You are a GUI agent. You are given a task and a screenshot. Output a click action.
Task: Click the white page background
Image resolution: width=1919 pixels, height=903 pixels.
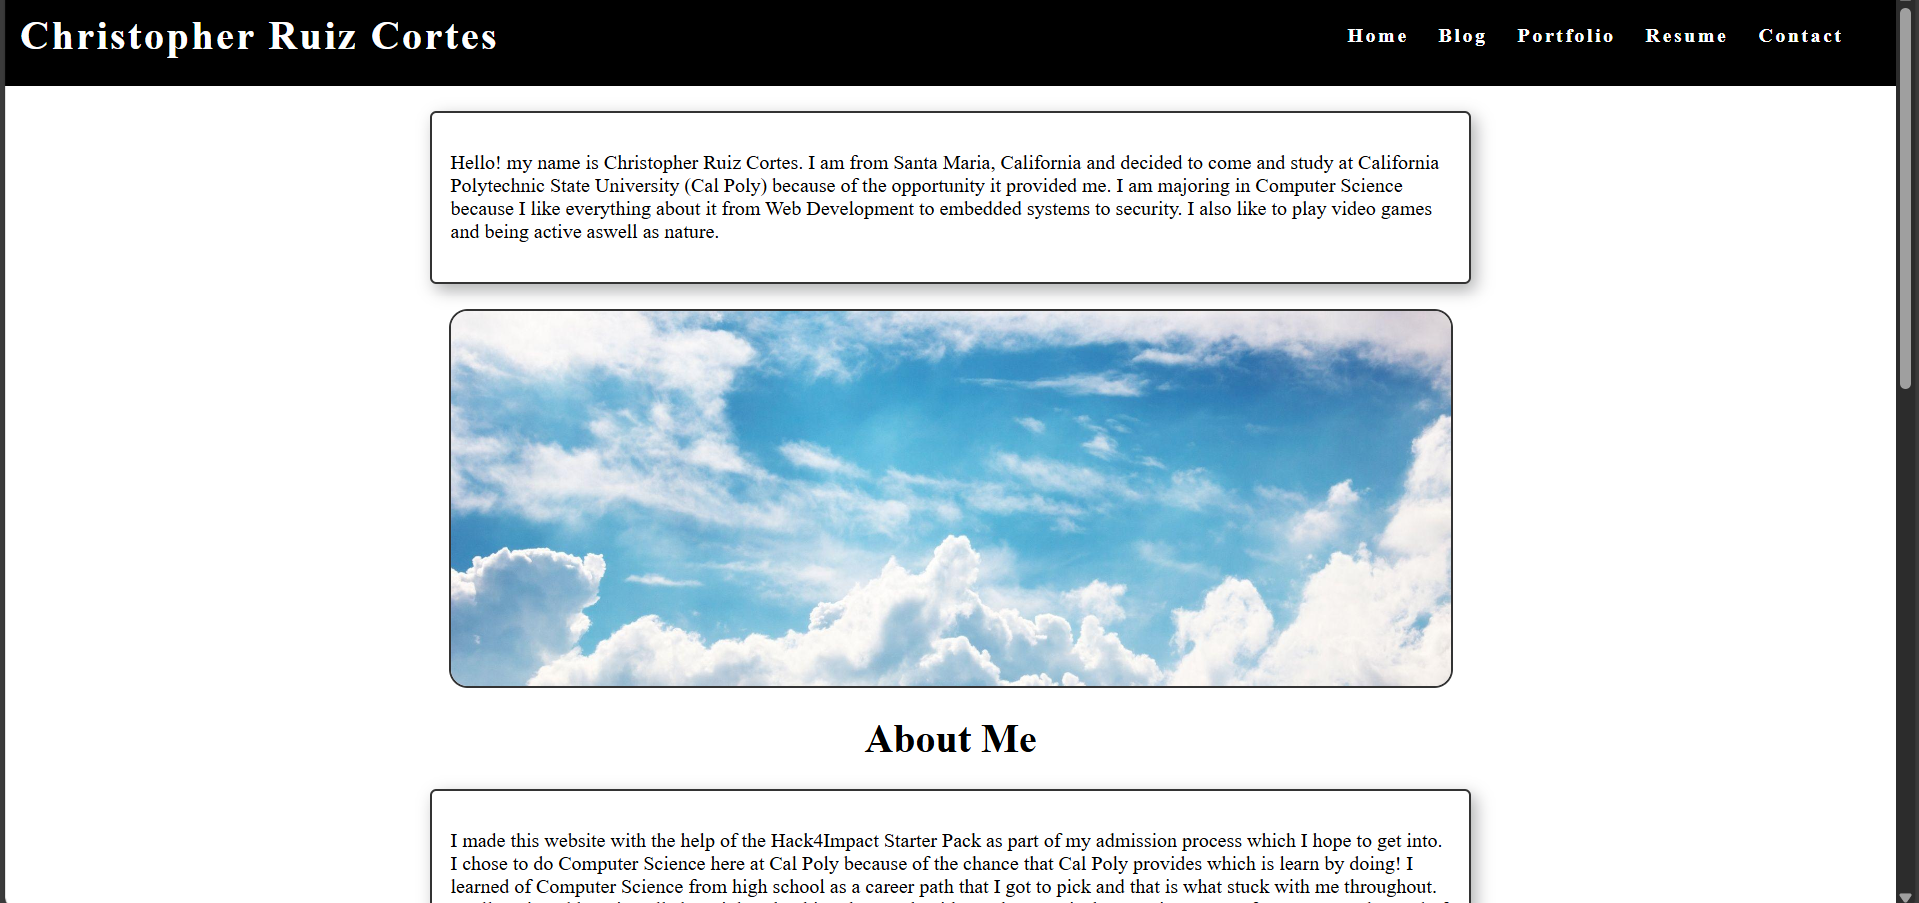point(200,500)
